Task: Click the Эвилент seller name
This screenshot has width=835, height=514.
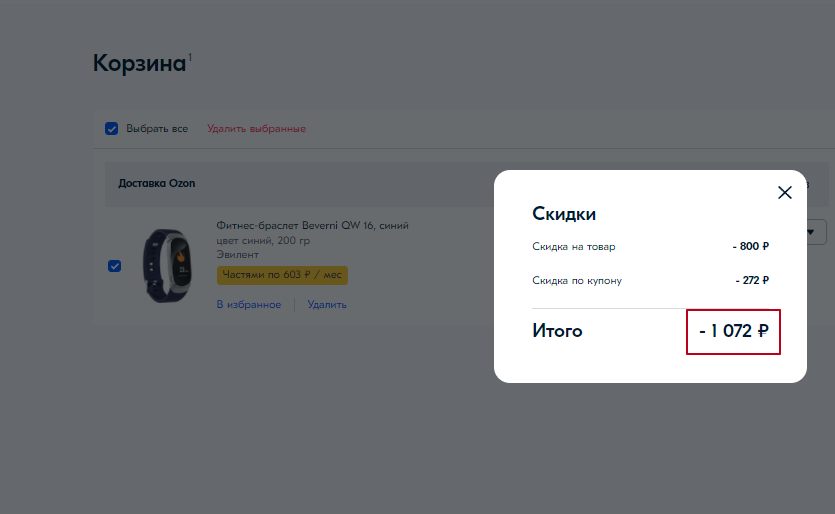Action: [x=238, y=255]
